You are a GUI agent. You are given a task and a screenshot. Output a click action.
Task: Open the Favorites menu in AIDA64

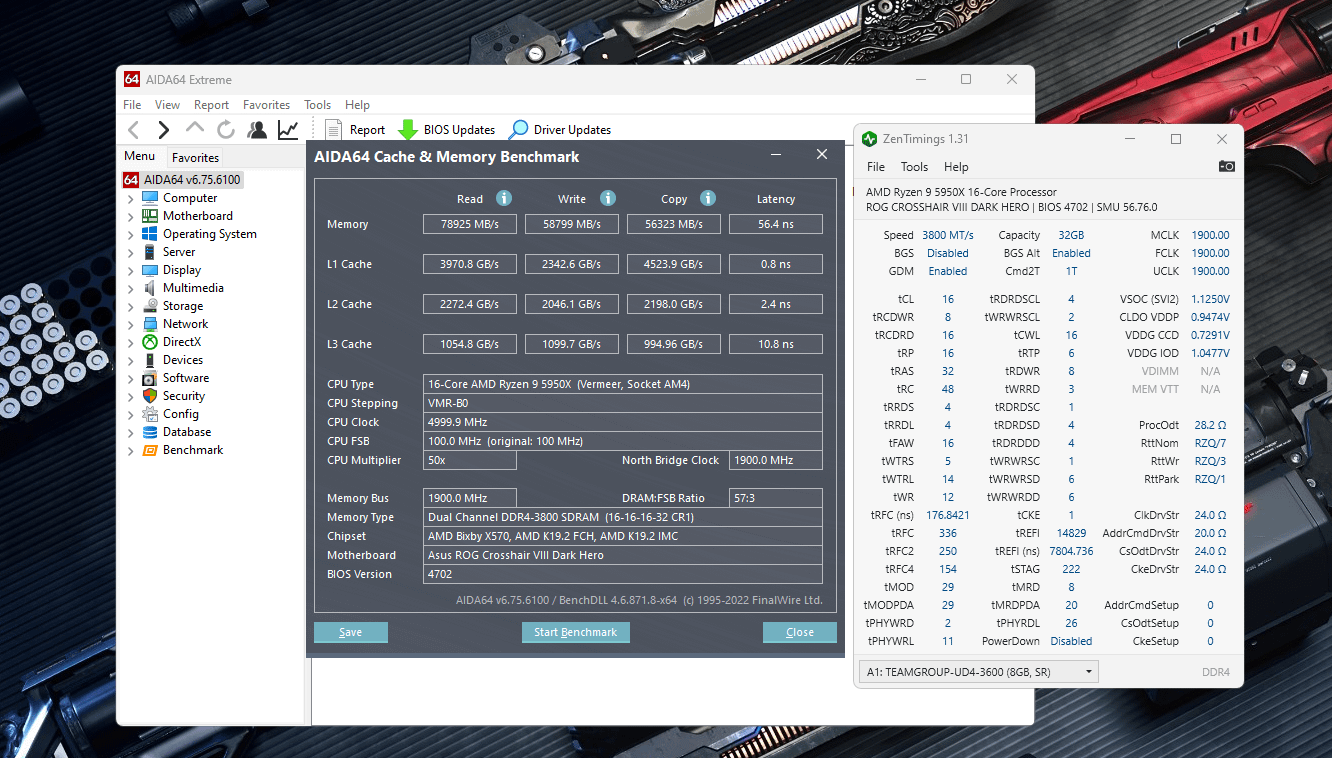tap(266, 105)
